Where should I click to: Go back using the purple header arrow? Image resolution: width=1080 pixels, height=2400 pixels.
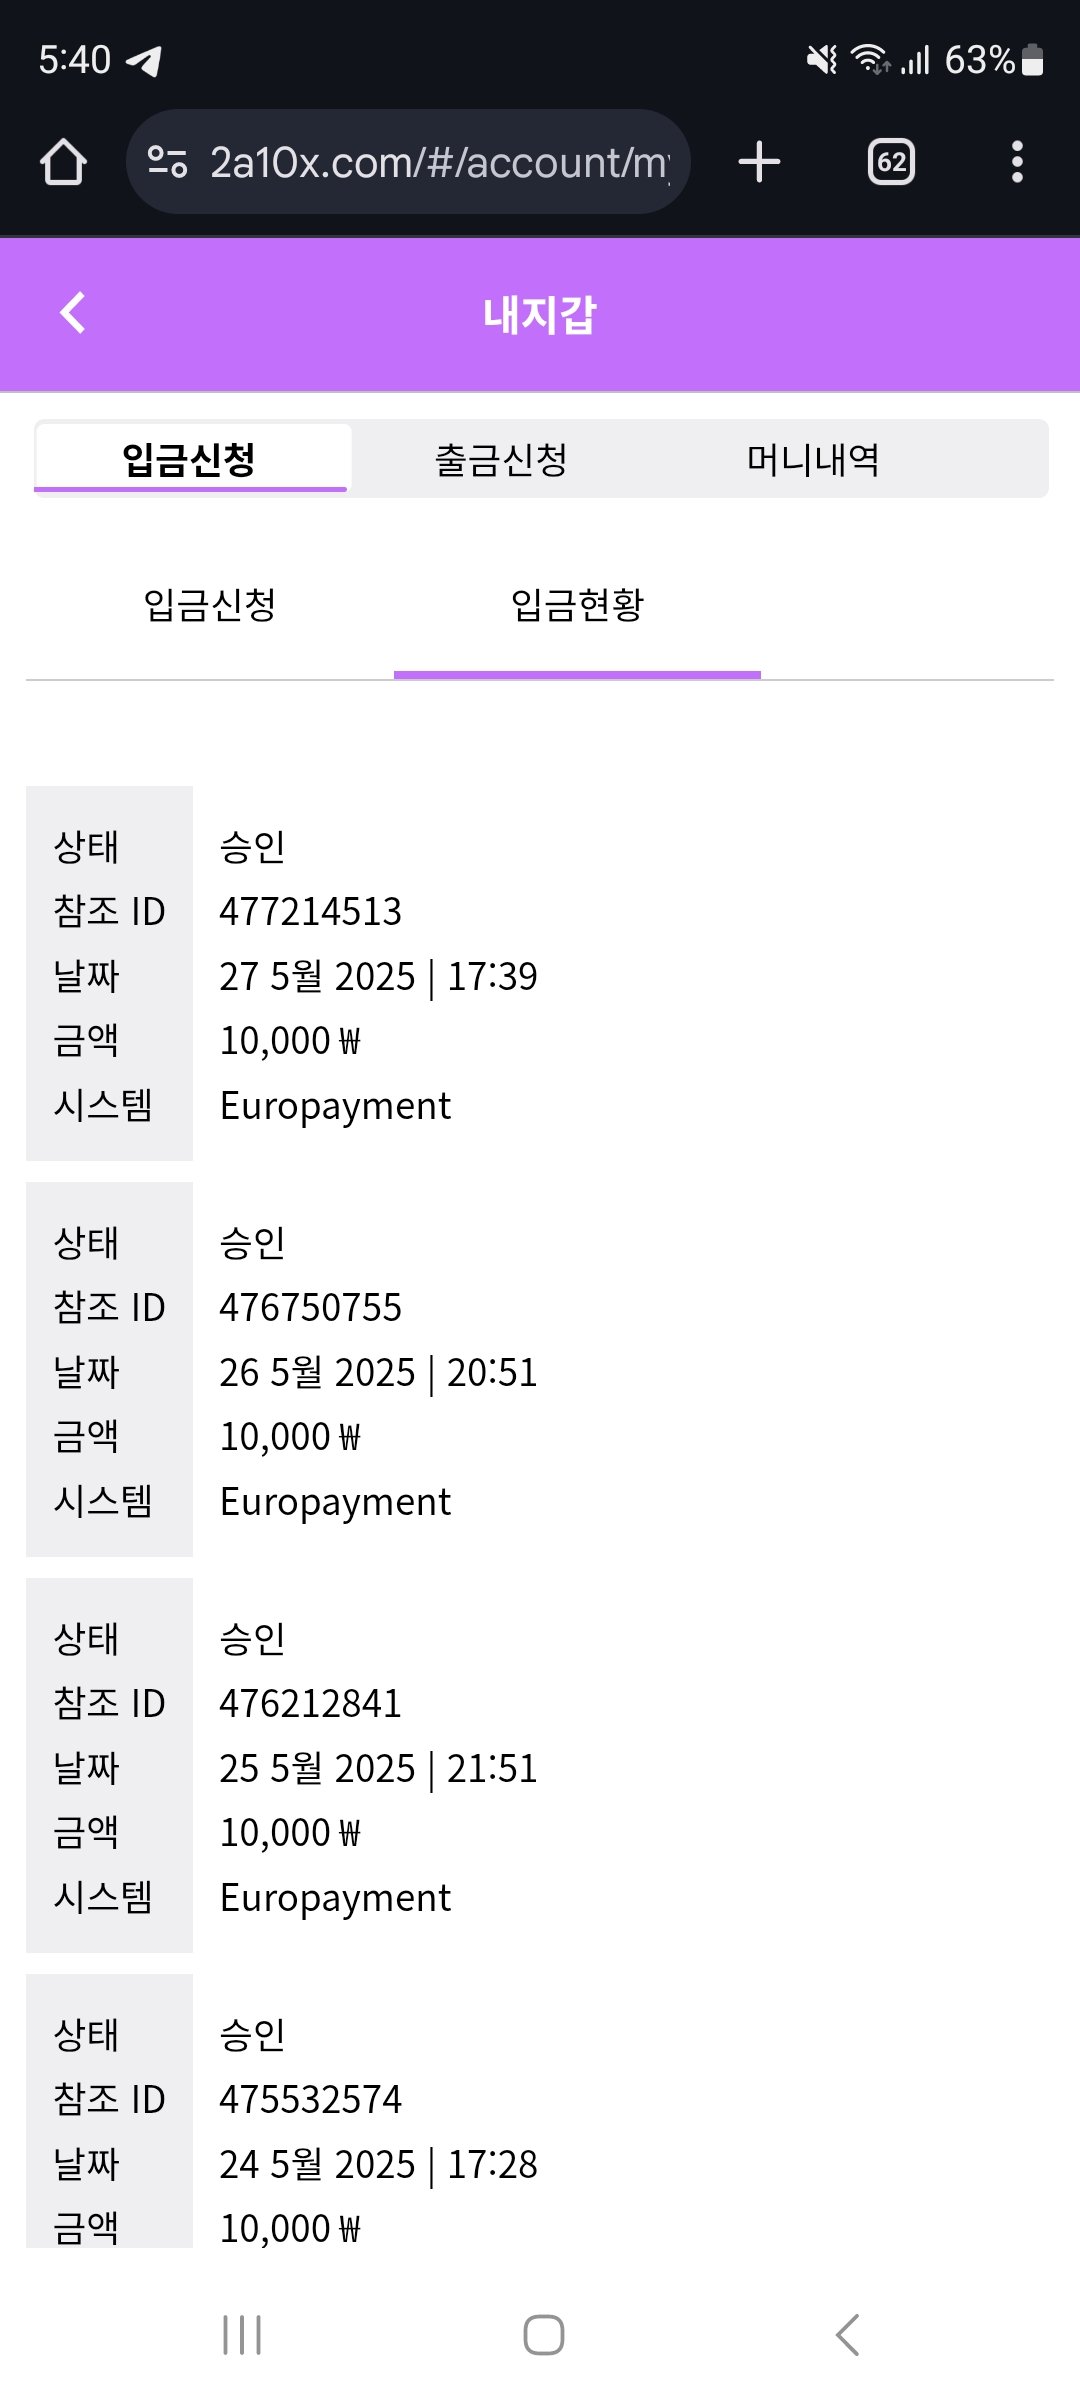[x=73, y=313]
